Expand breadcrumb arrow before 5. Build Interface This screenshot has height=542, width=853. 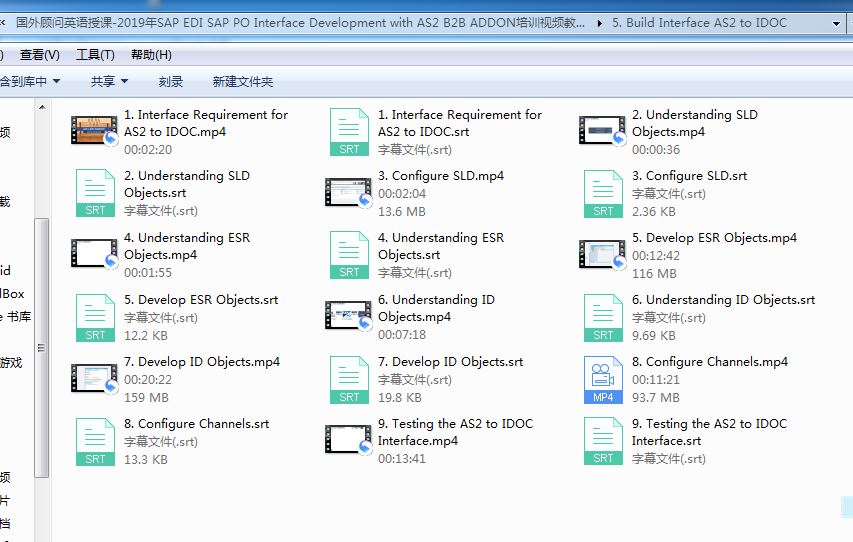599,23
